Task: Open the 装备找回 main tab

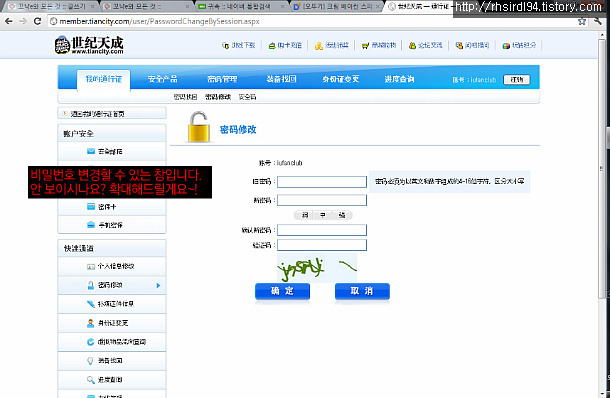Action: [281, 79]
